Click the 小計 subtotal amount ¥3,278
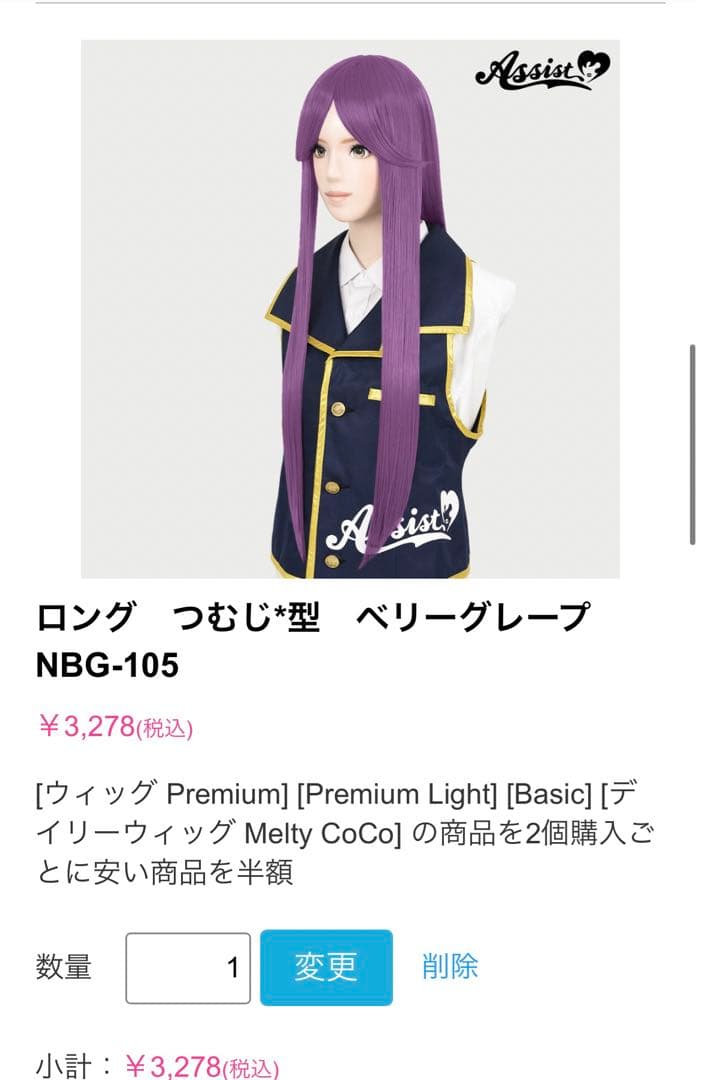 pyautogui.click(x=202, y=1066)
